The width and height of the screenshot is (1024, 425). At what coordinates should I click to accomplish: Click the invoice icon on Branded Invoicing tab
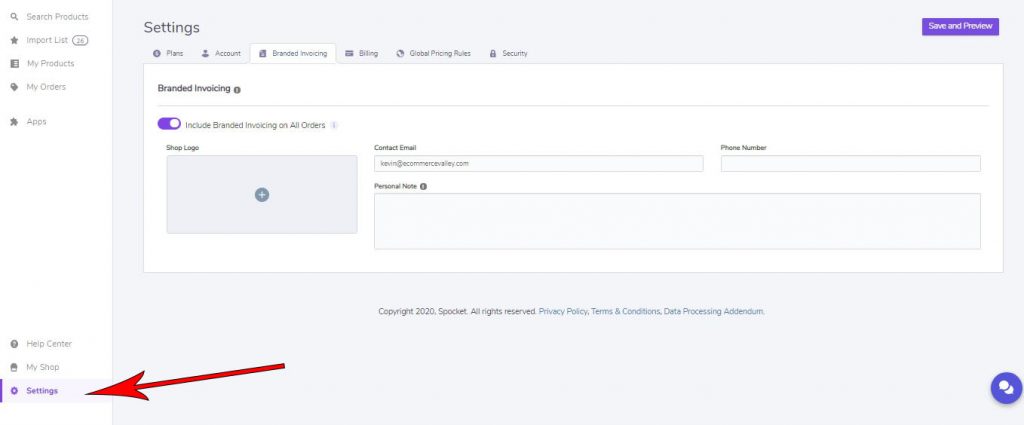tap(263, 54)
